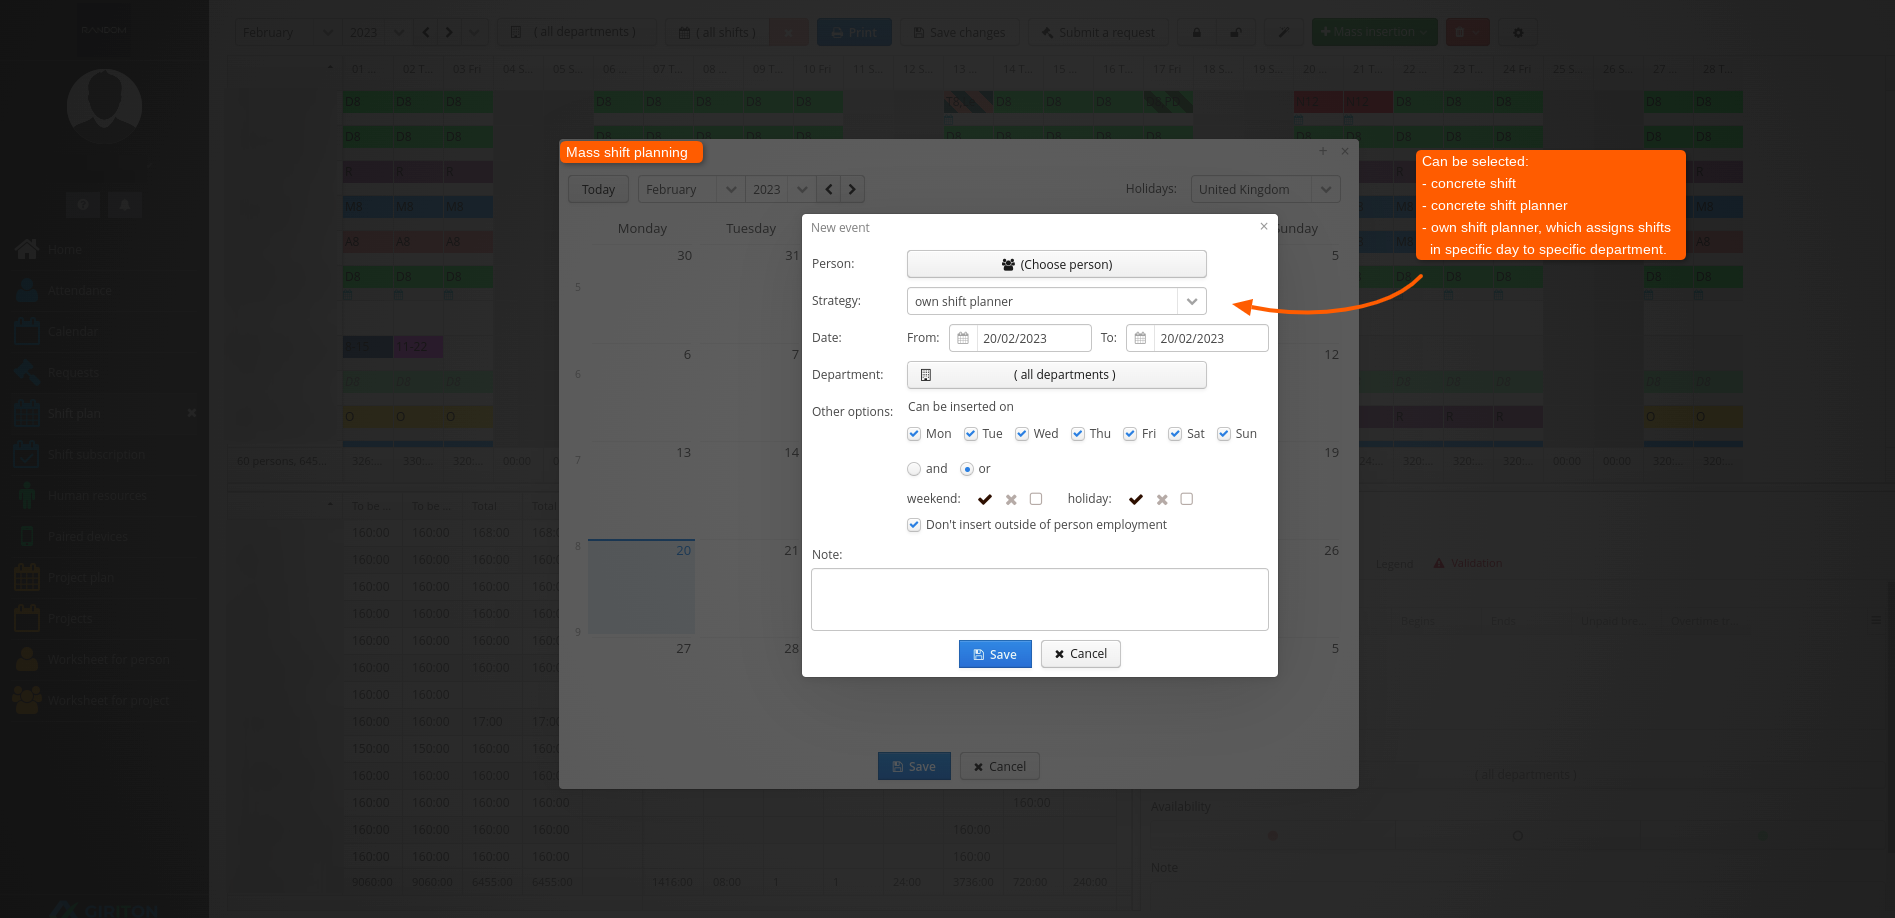Click the notifications bell icon under avatar
This screenshot has width=1895, height=918.
124,205
